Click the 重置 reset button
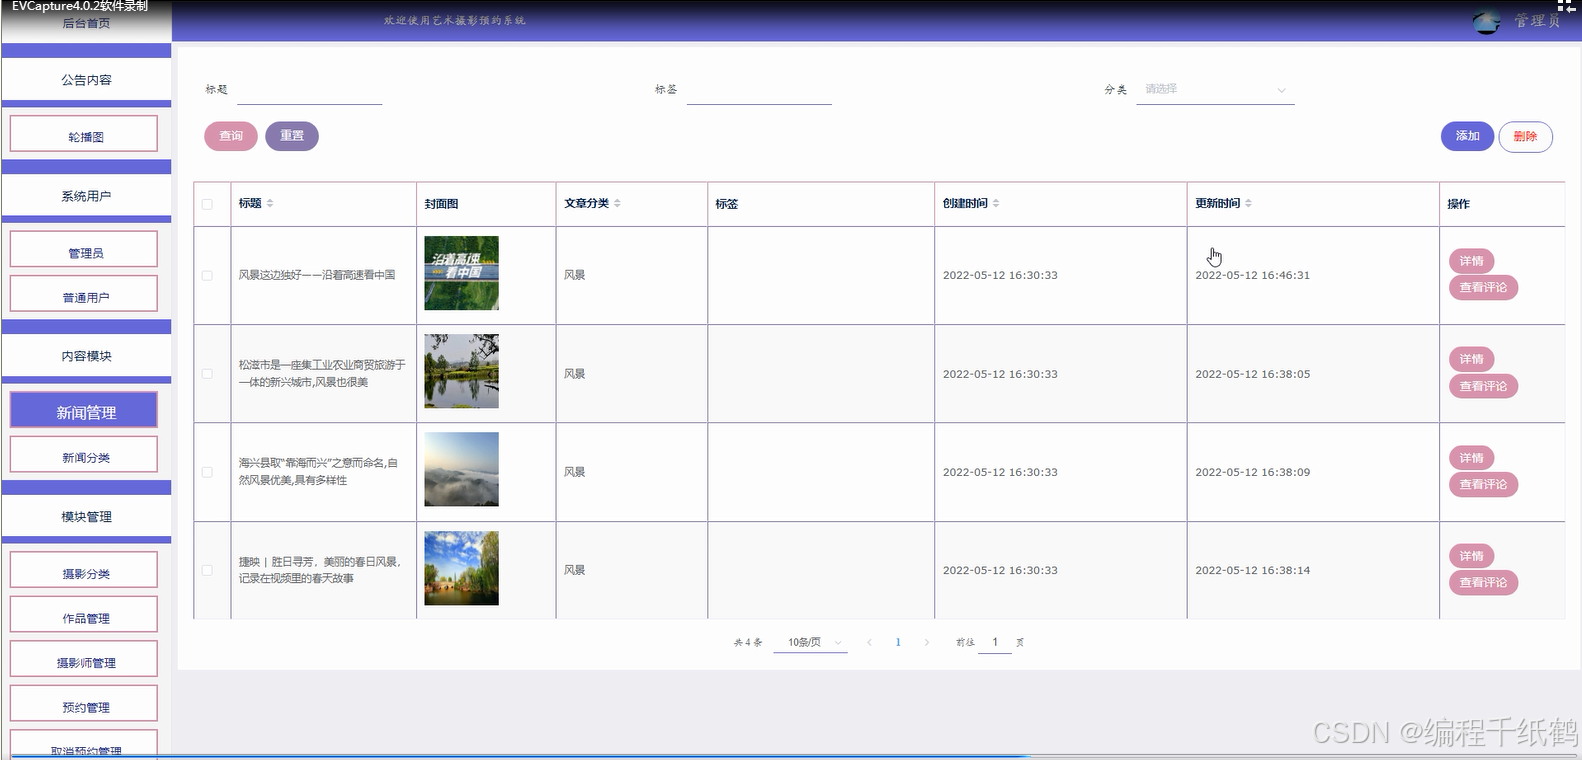1582x760 pixels. 292,136
